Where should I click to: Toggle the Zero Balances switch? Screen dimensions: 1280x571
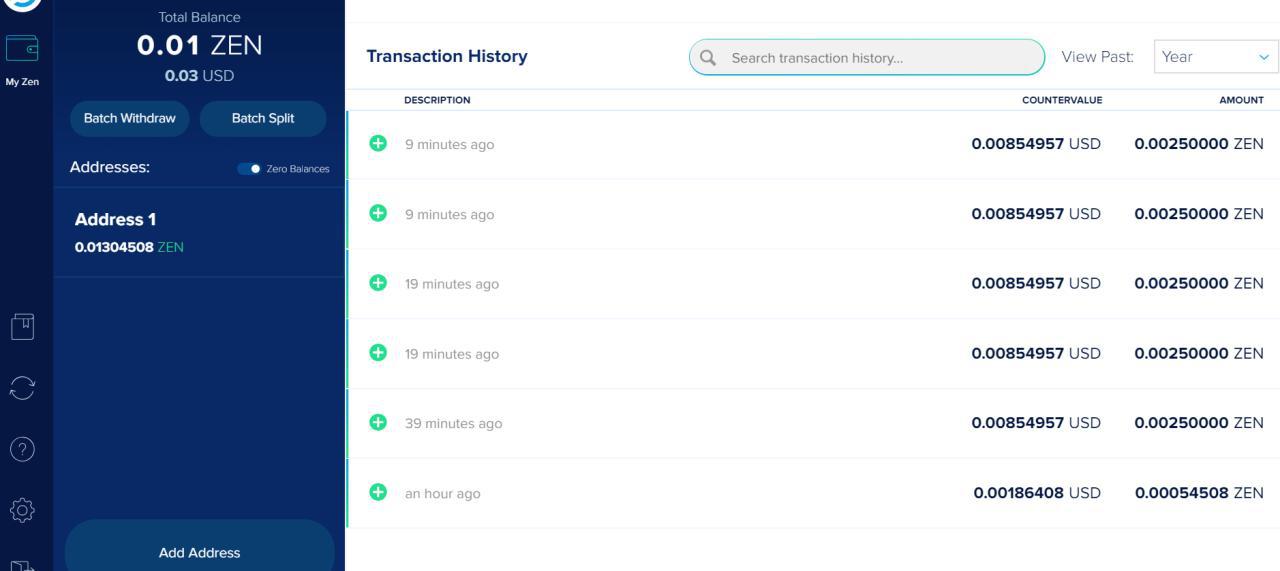point(249,168)
